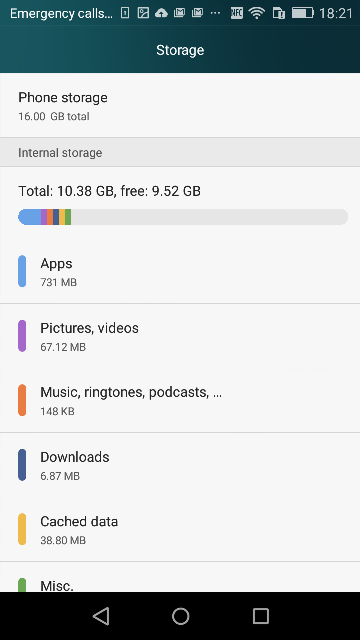Viewport: 360px width, 640px height.
Task: Tap the cloud upload notification icon
Action: click(161, 13)
